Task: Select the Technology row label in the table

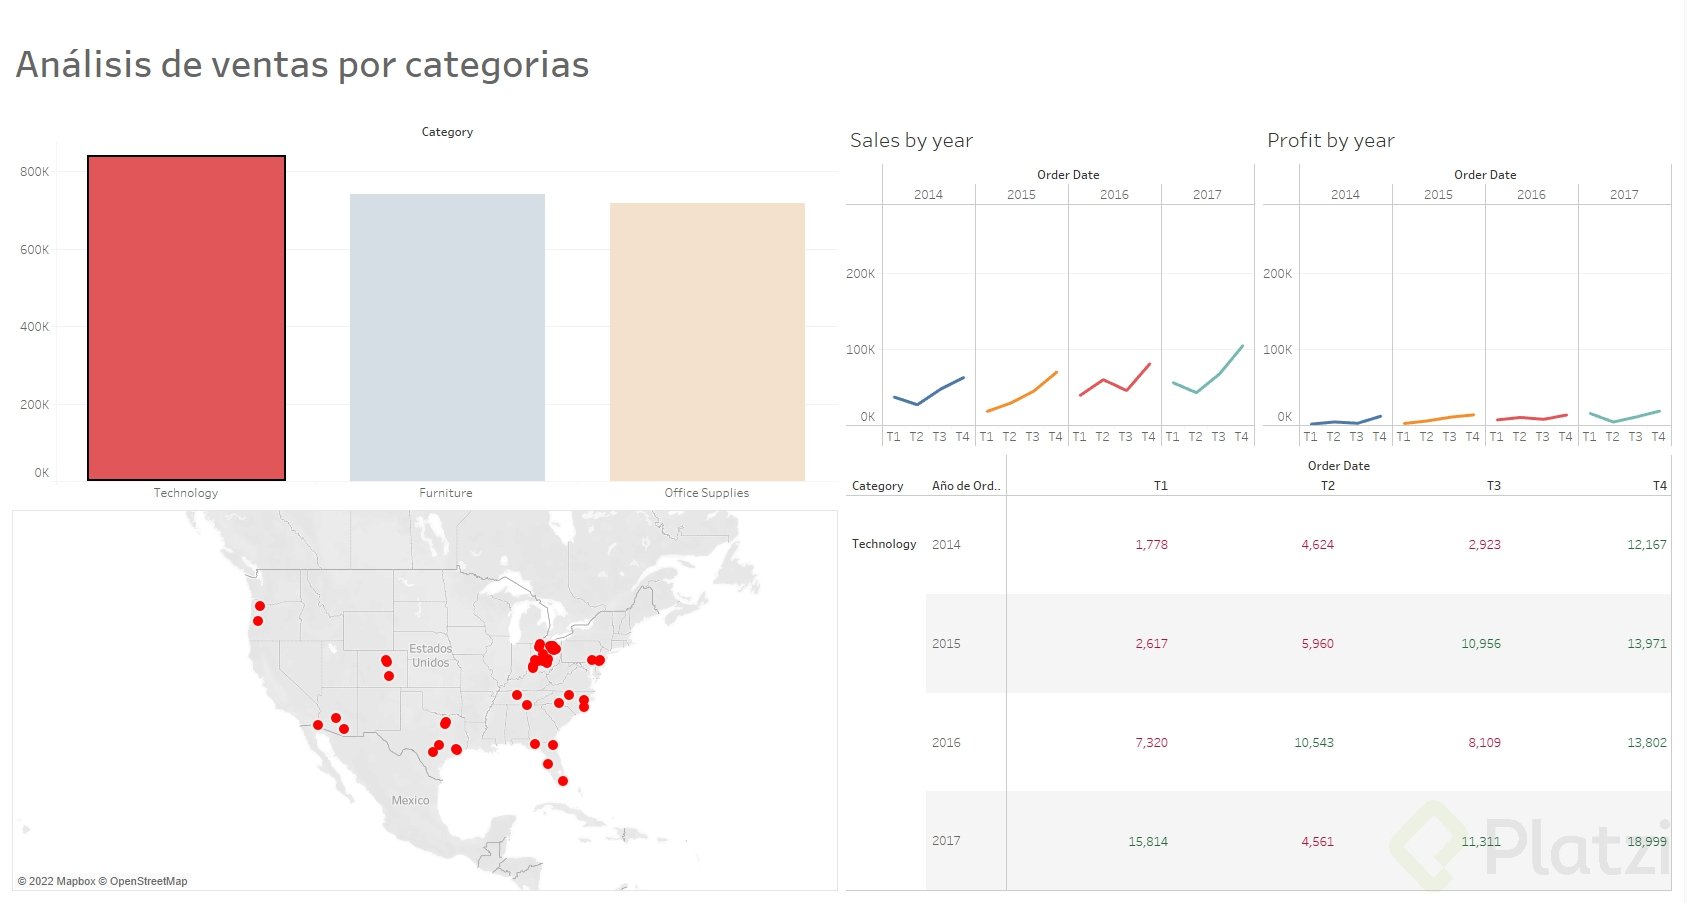Action: click(x=884, y=544)
